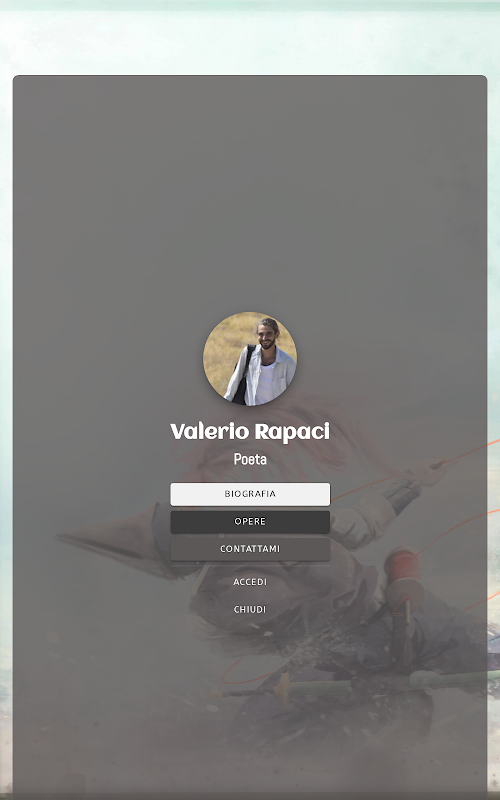The height and width of the screenshot is (800, 500).
Task: Click Valerio Rapaci's circular profile photo
Action: pos(250,359)
